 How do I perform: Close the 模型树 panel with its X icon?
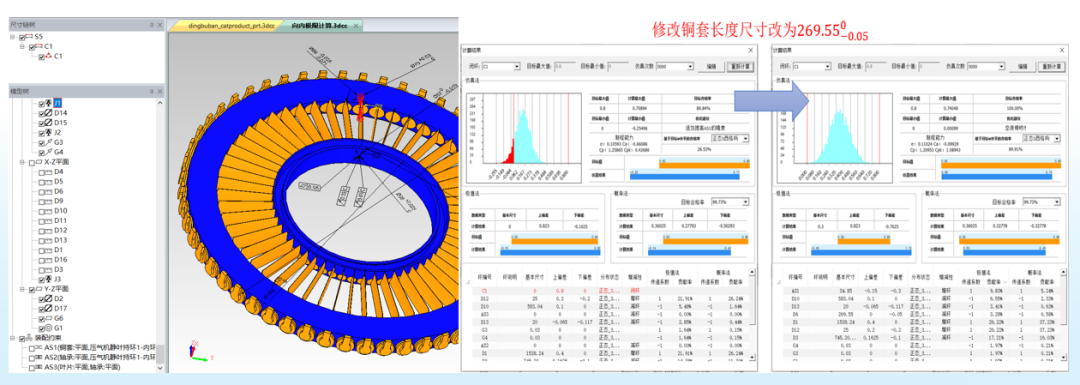(x=160, y=91)
